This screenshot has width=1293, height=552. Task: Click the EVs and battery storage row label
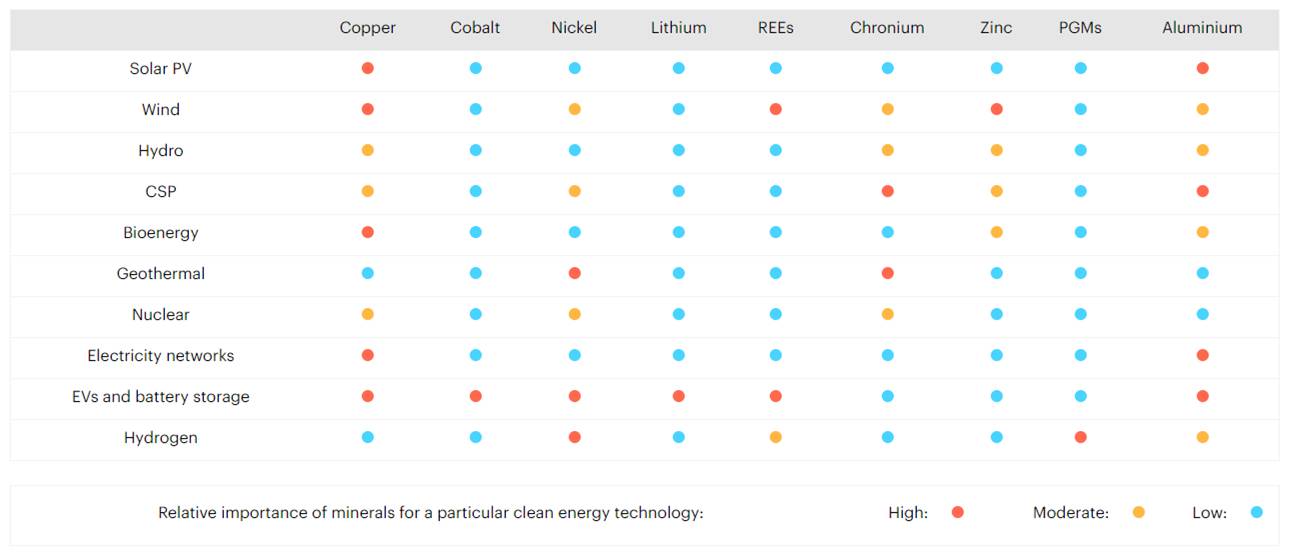point(161,396)
